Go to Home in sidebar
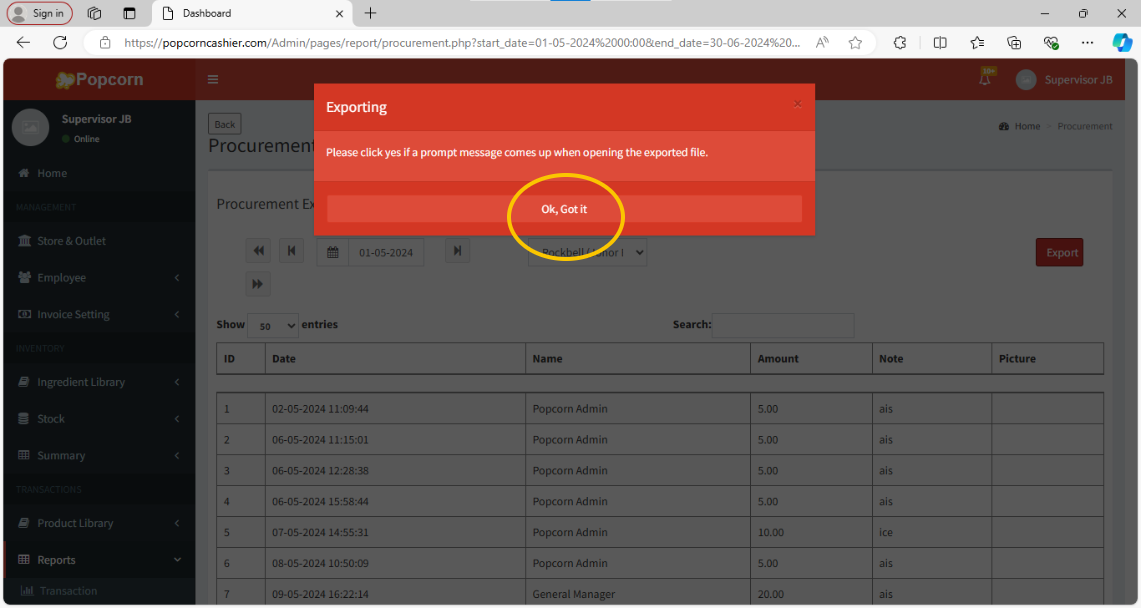Screen dimensions: 1141x608 (x=99, y=173)
